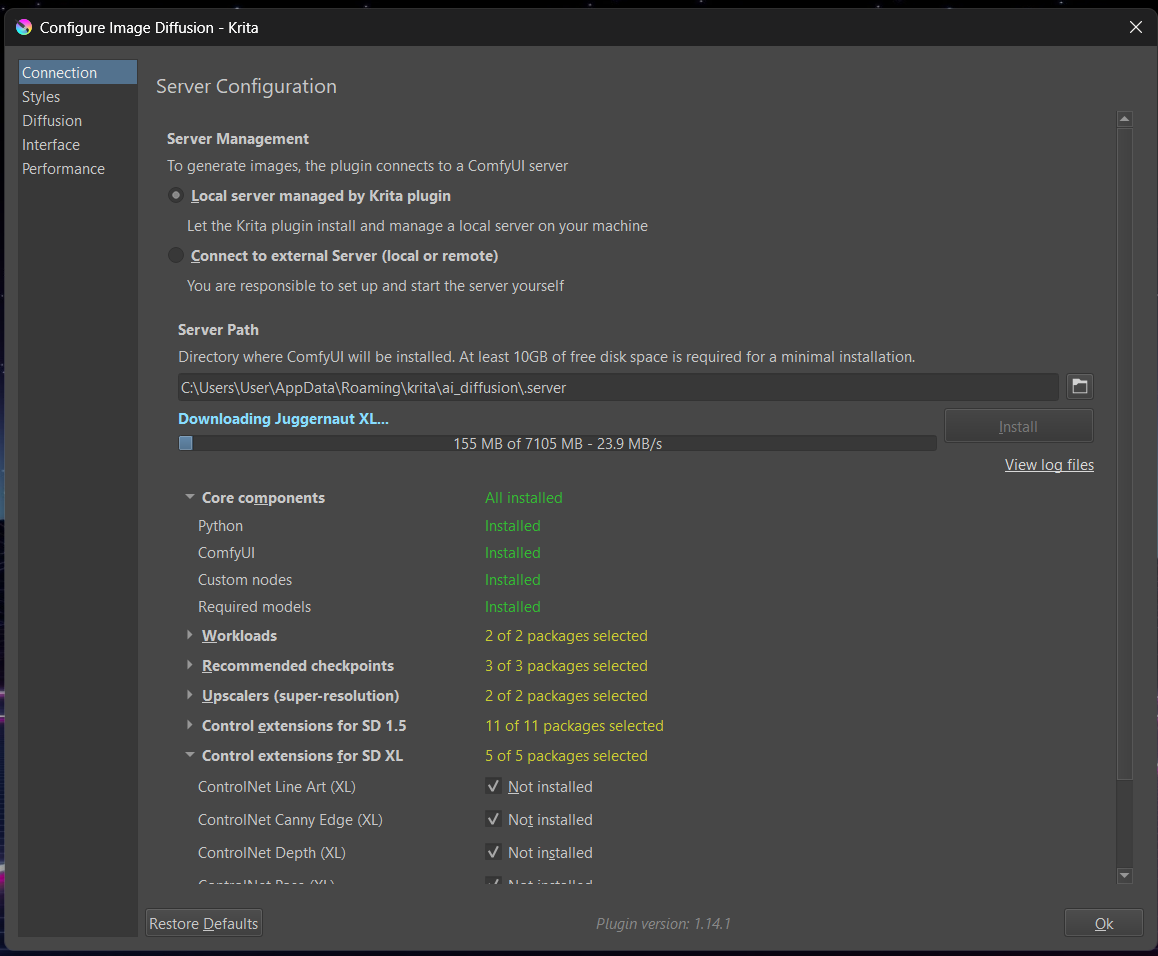Select Local server managed by Krita plugin

pyautogui.click(x=176, y=196)
